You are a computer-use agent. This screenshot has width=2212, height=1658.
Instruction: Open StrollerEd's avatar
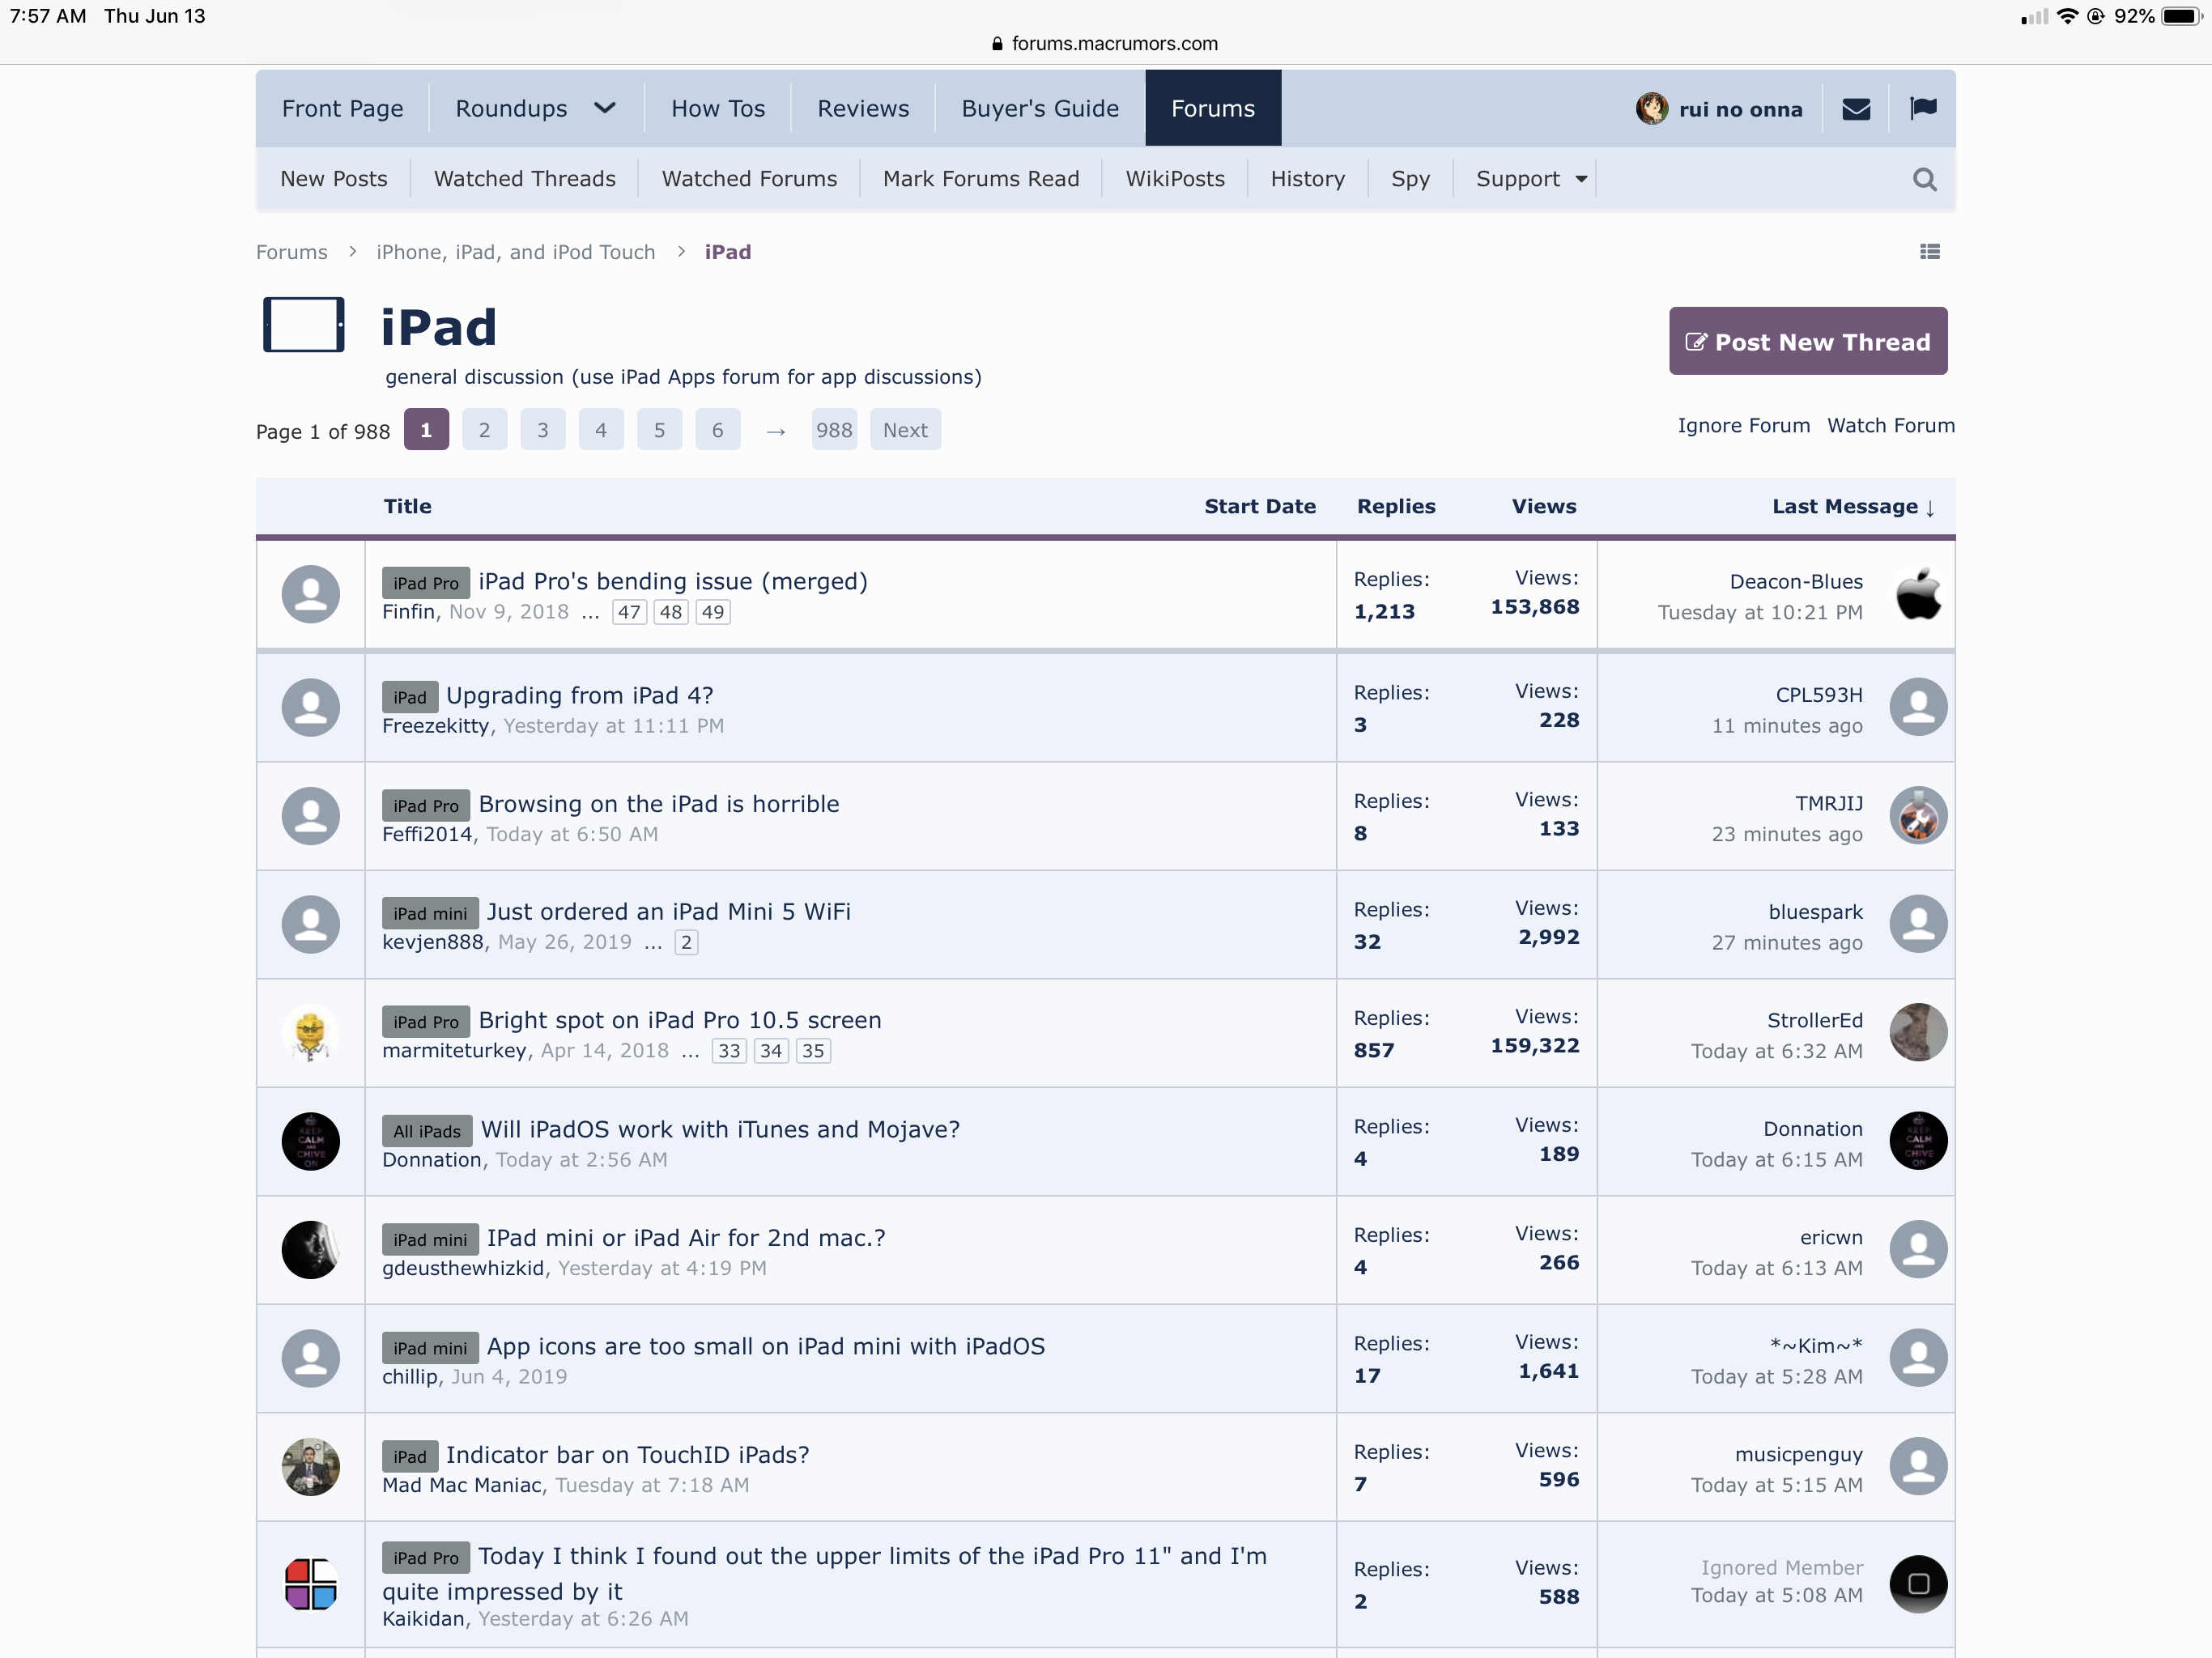tap(1918, 1032)
